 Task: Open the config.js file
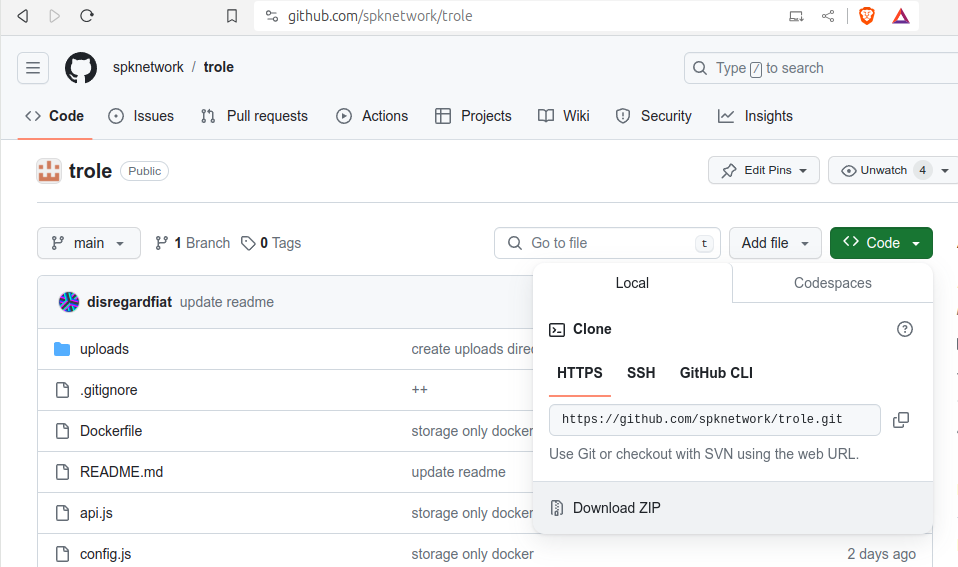105,554
